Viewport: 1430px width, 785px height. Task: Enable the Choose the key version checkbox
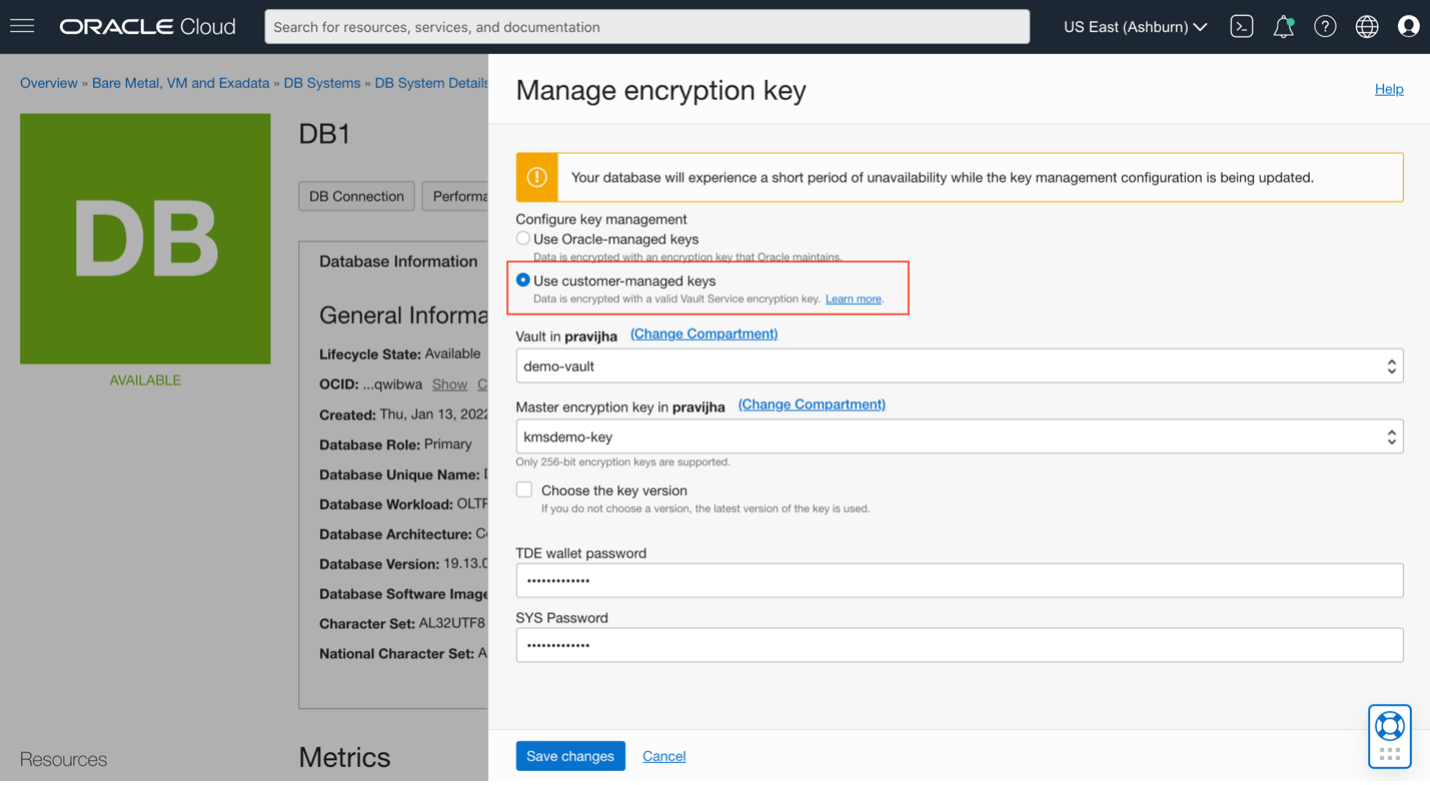524,490
